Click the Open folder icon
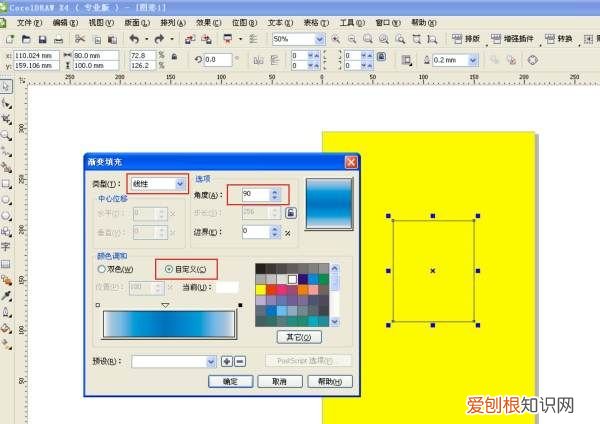600x424 pixels. coord(26,39)
